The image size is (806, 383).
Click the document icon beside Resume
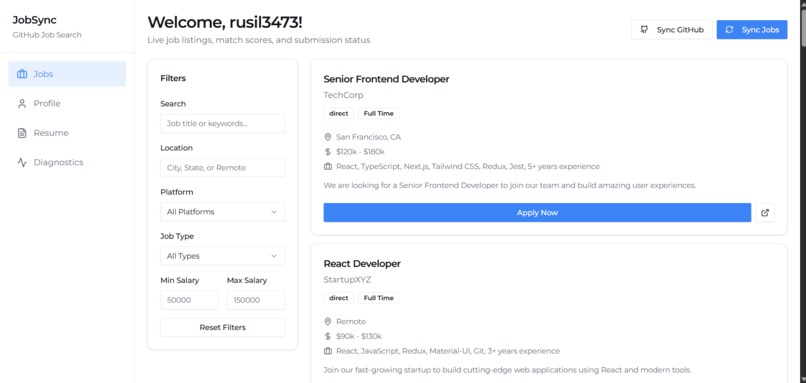22,133
